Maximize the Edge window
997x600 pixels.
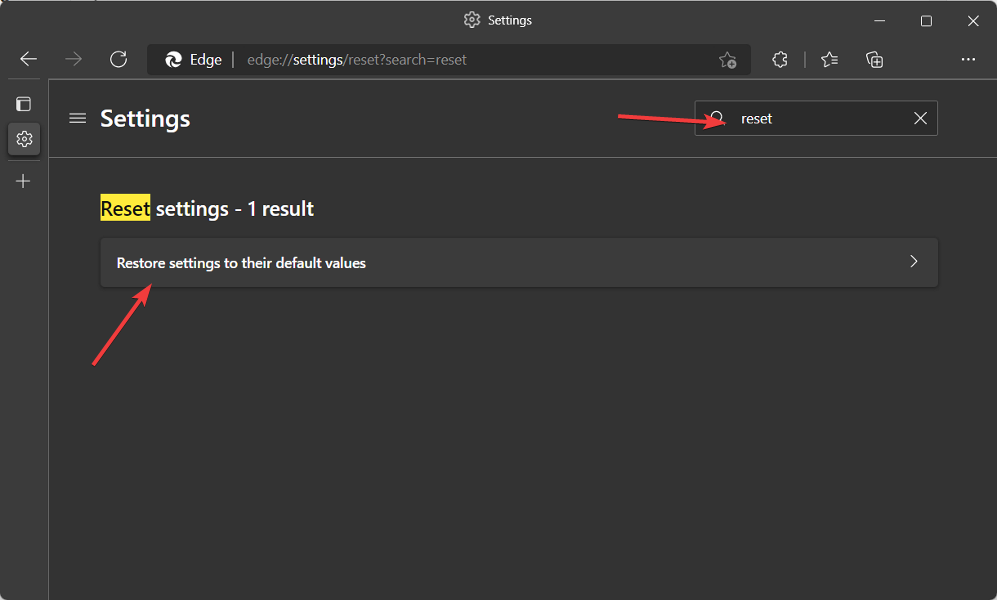[926, 21]
